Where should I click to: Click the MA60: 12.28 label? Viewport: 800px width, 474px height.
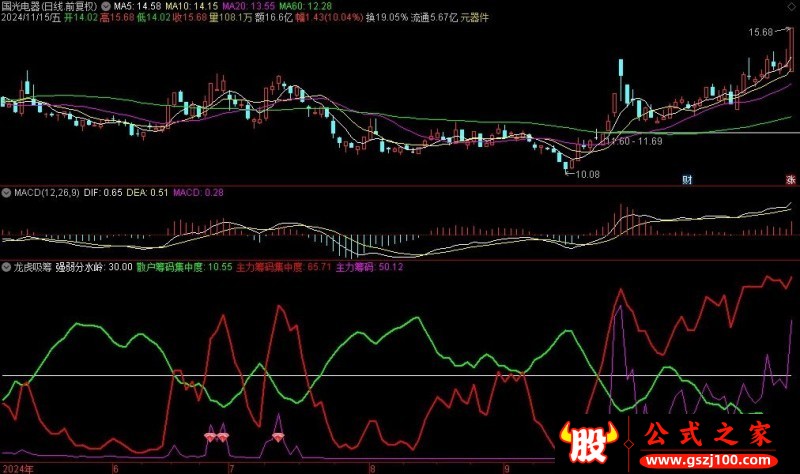[x=305, y=6]
